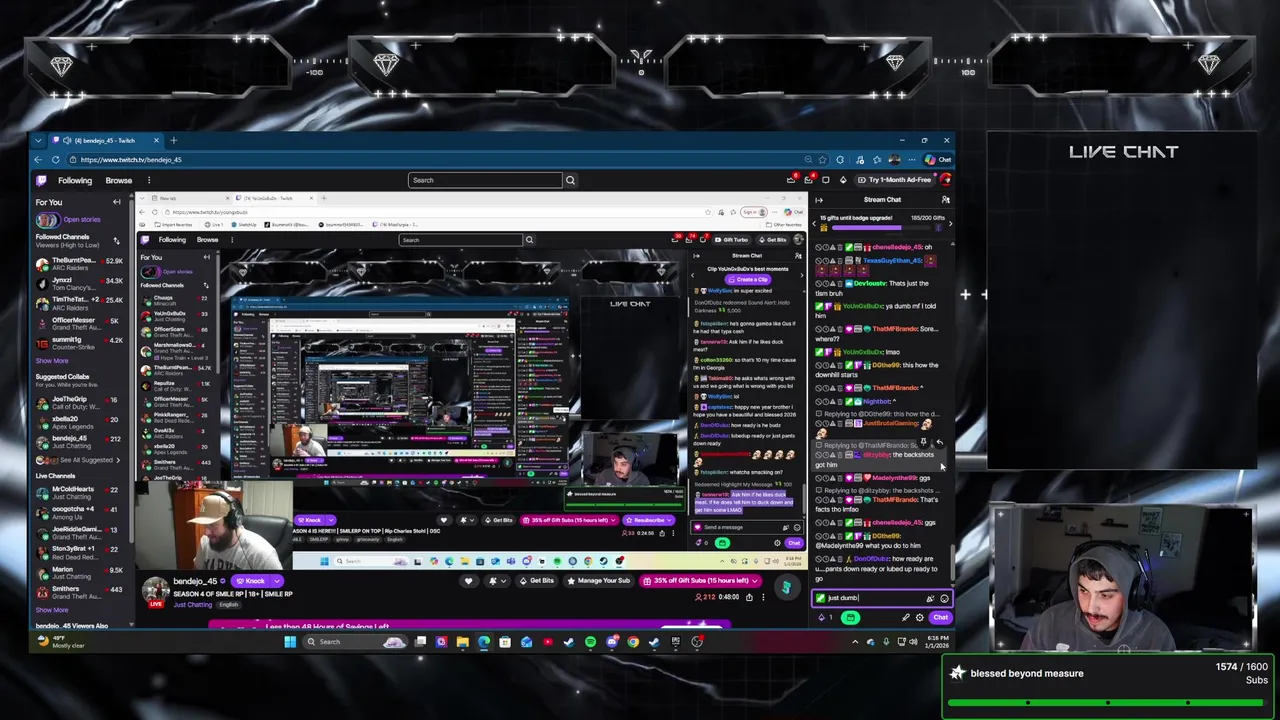Collapse the For You sidebar

coord(116,202)
